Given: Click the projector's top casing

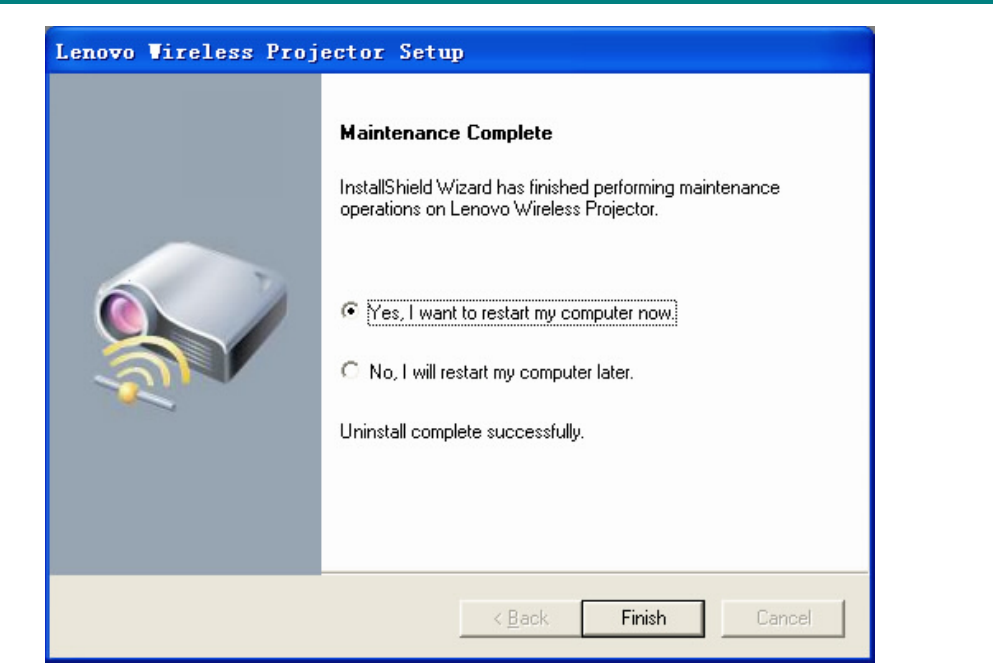Looking at the screenshot, I should pos(203,279).
